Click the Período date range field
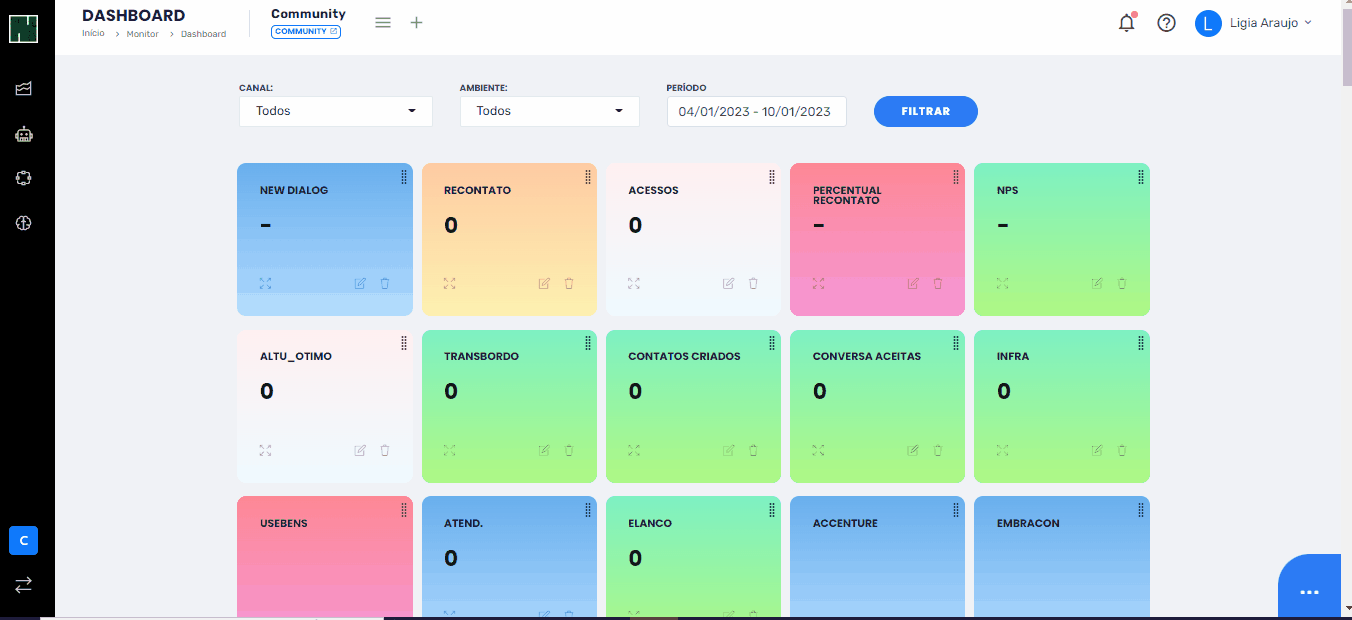 pyautogui.click(x=756, y=112)
